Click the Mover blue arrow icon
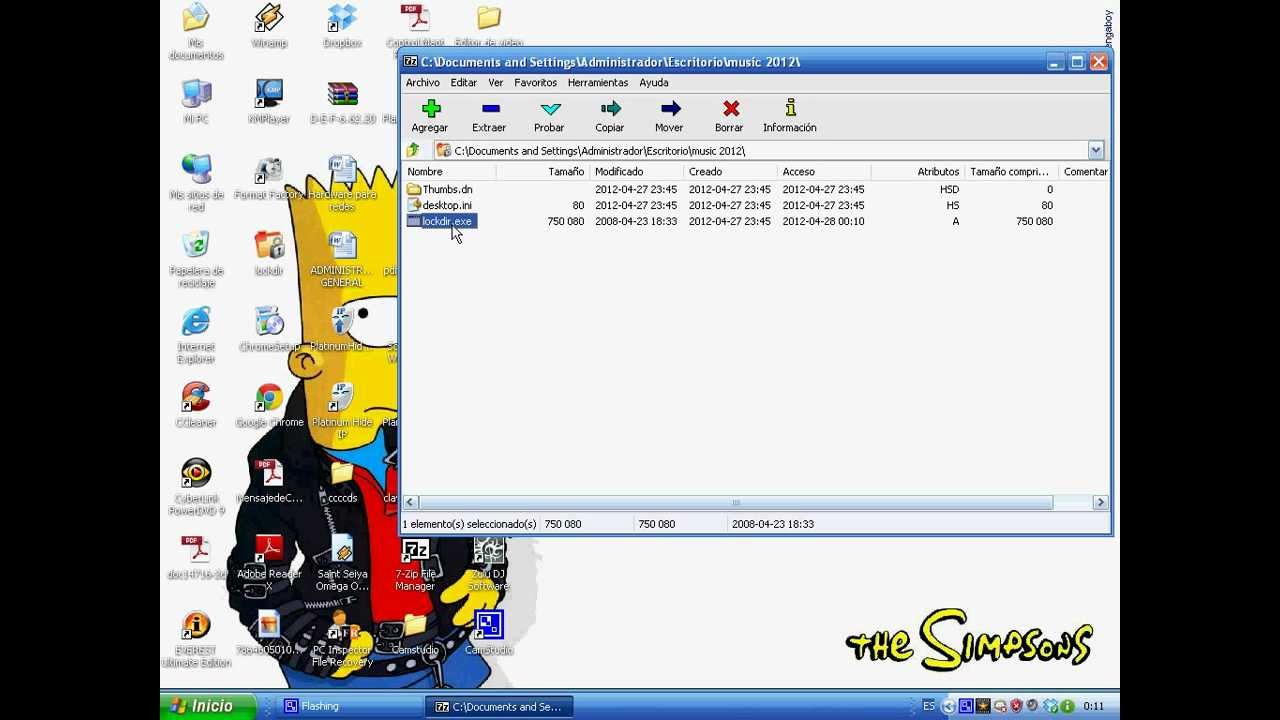This screenshot has height=720, width=1280. 670,108
